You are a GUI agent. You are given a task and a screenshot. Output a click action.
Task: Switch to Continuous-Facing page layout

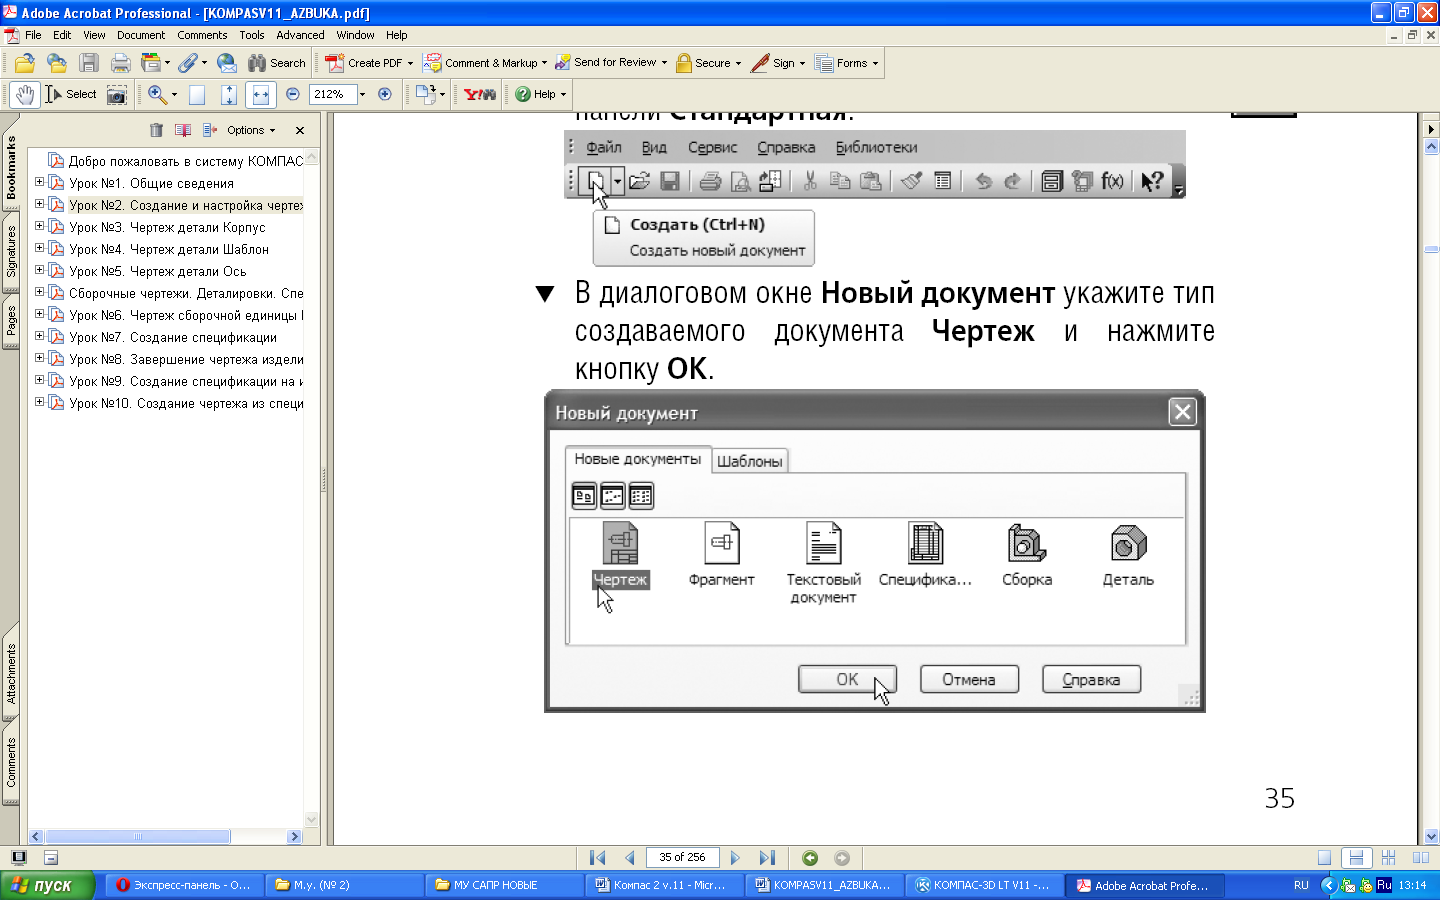click(x=1388, y=857)
